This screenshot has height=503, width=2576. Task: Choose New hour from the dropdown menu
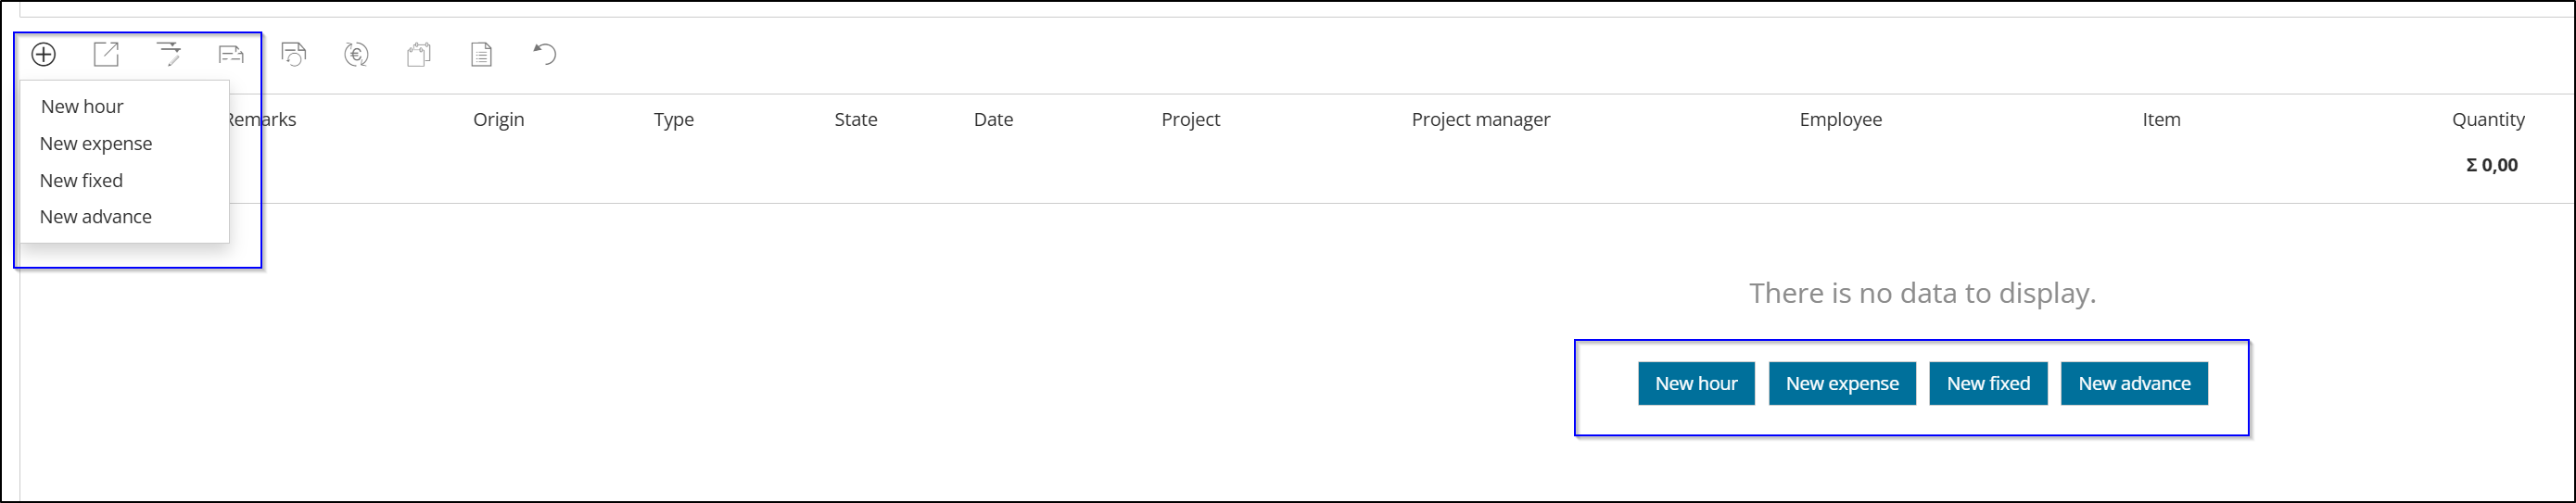click(82, 106)
